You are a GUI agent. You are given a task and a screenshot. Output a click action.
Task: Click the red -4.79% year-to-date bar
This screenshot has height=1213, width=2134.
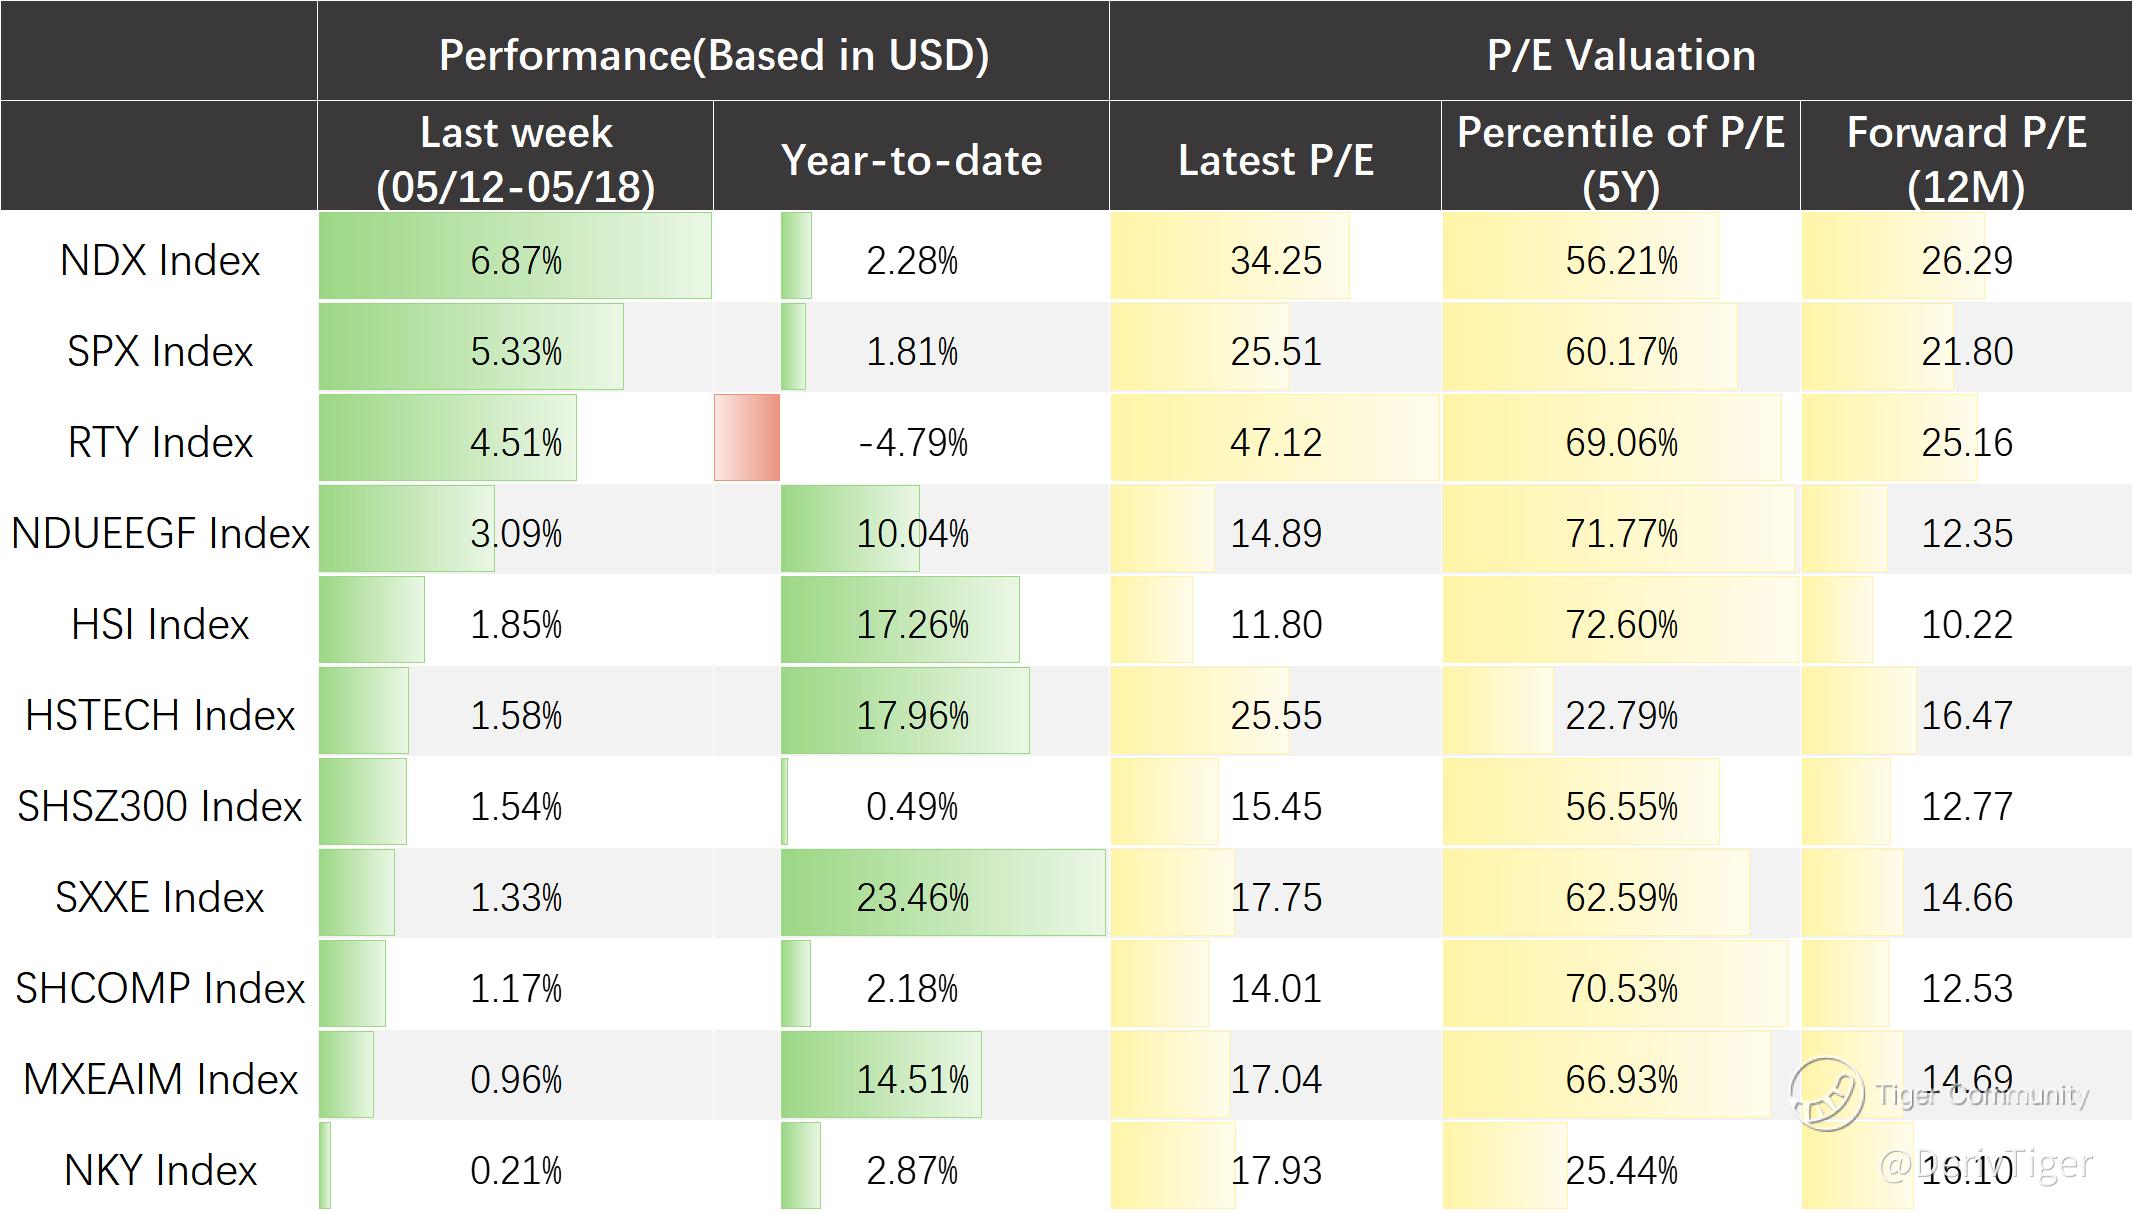[x=747, y=438]
